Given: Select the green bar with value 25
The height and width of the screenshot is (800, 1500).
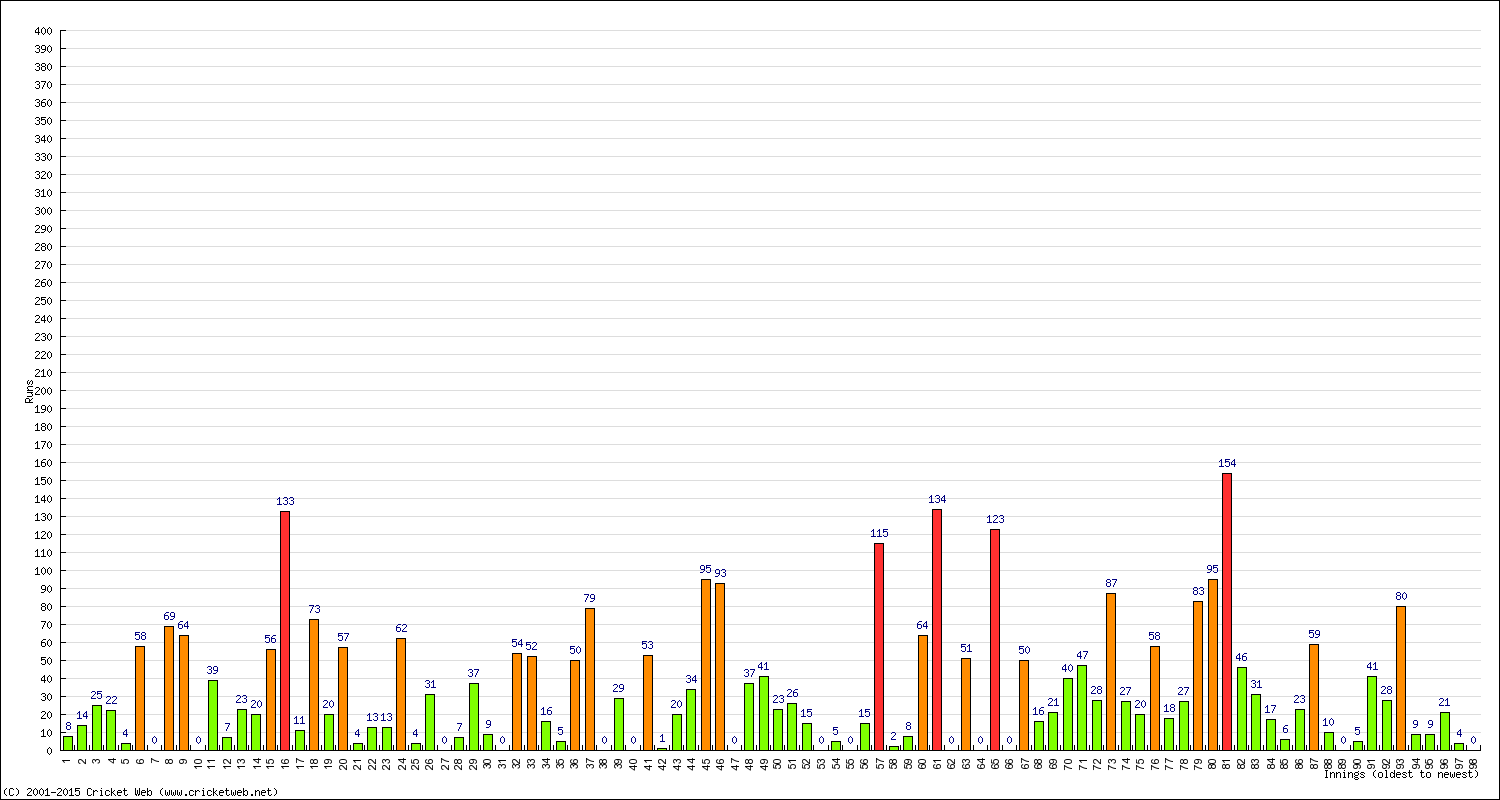Looking at the screenshot, I should 97,728.
